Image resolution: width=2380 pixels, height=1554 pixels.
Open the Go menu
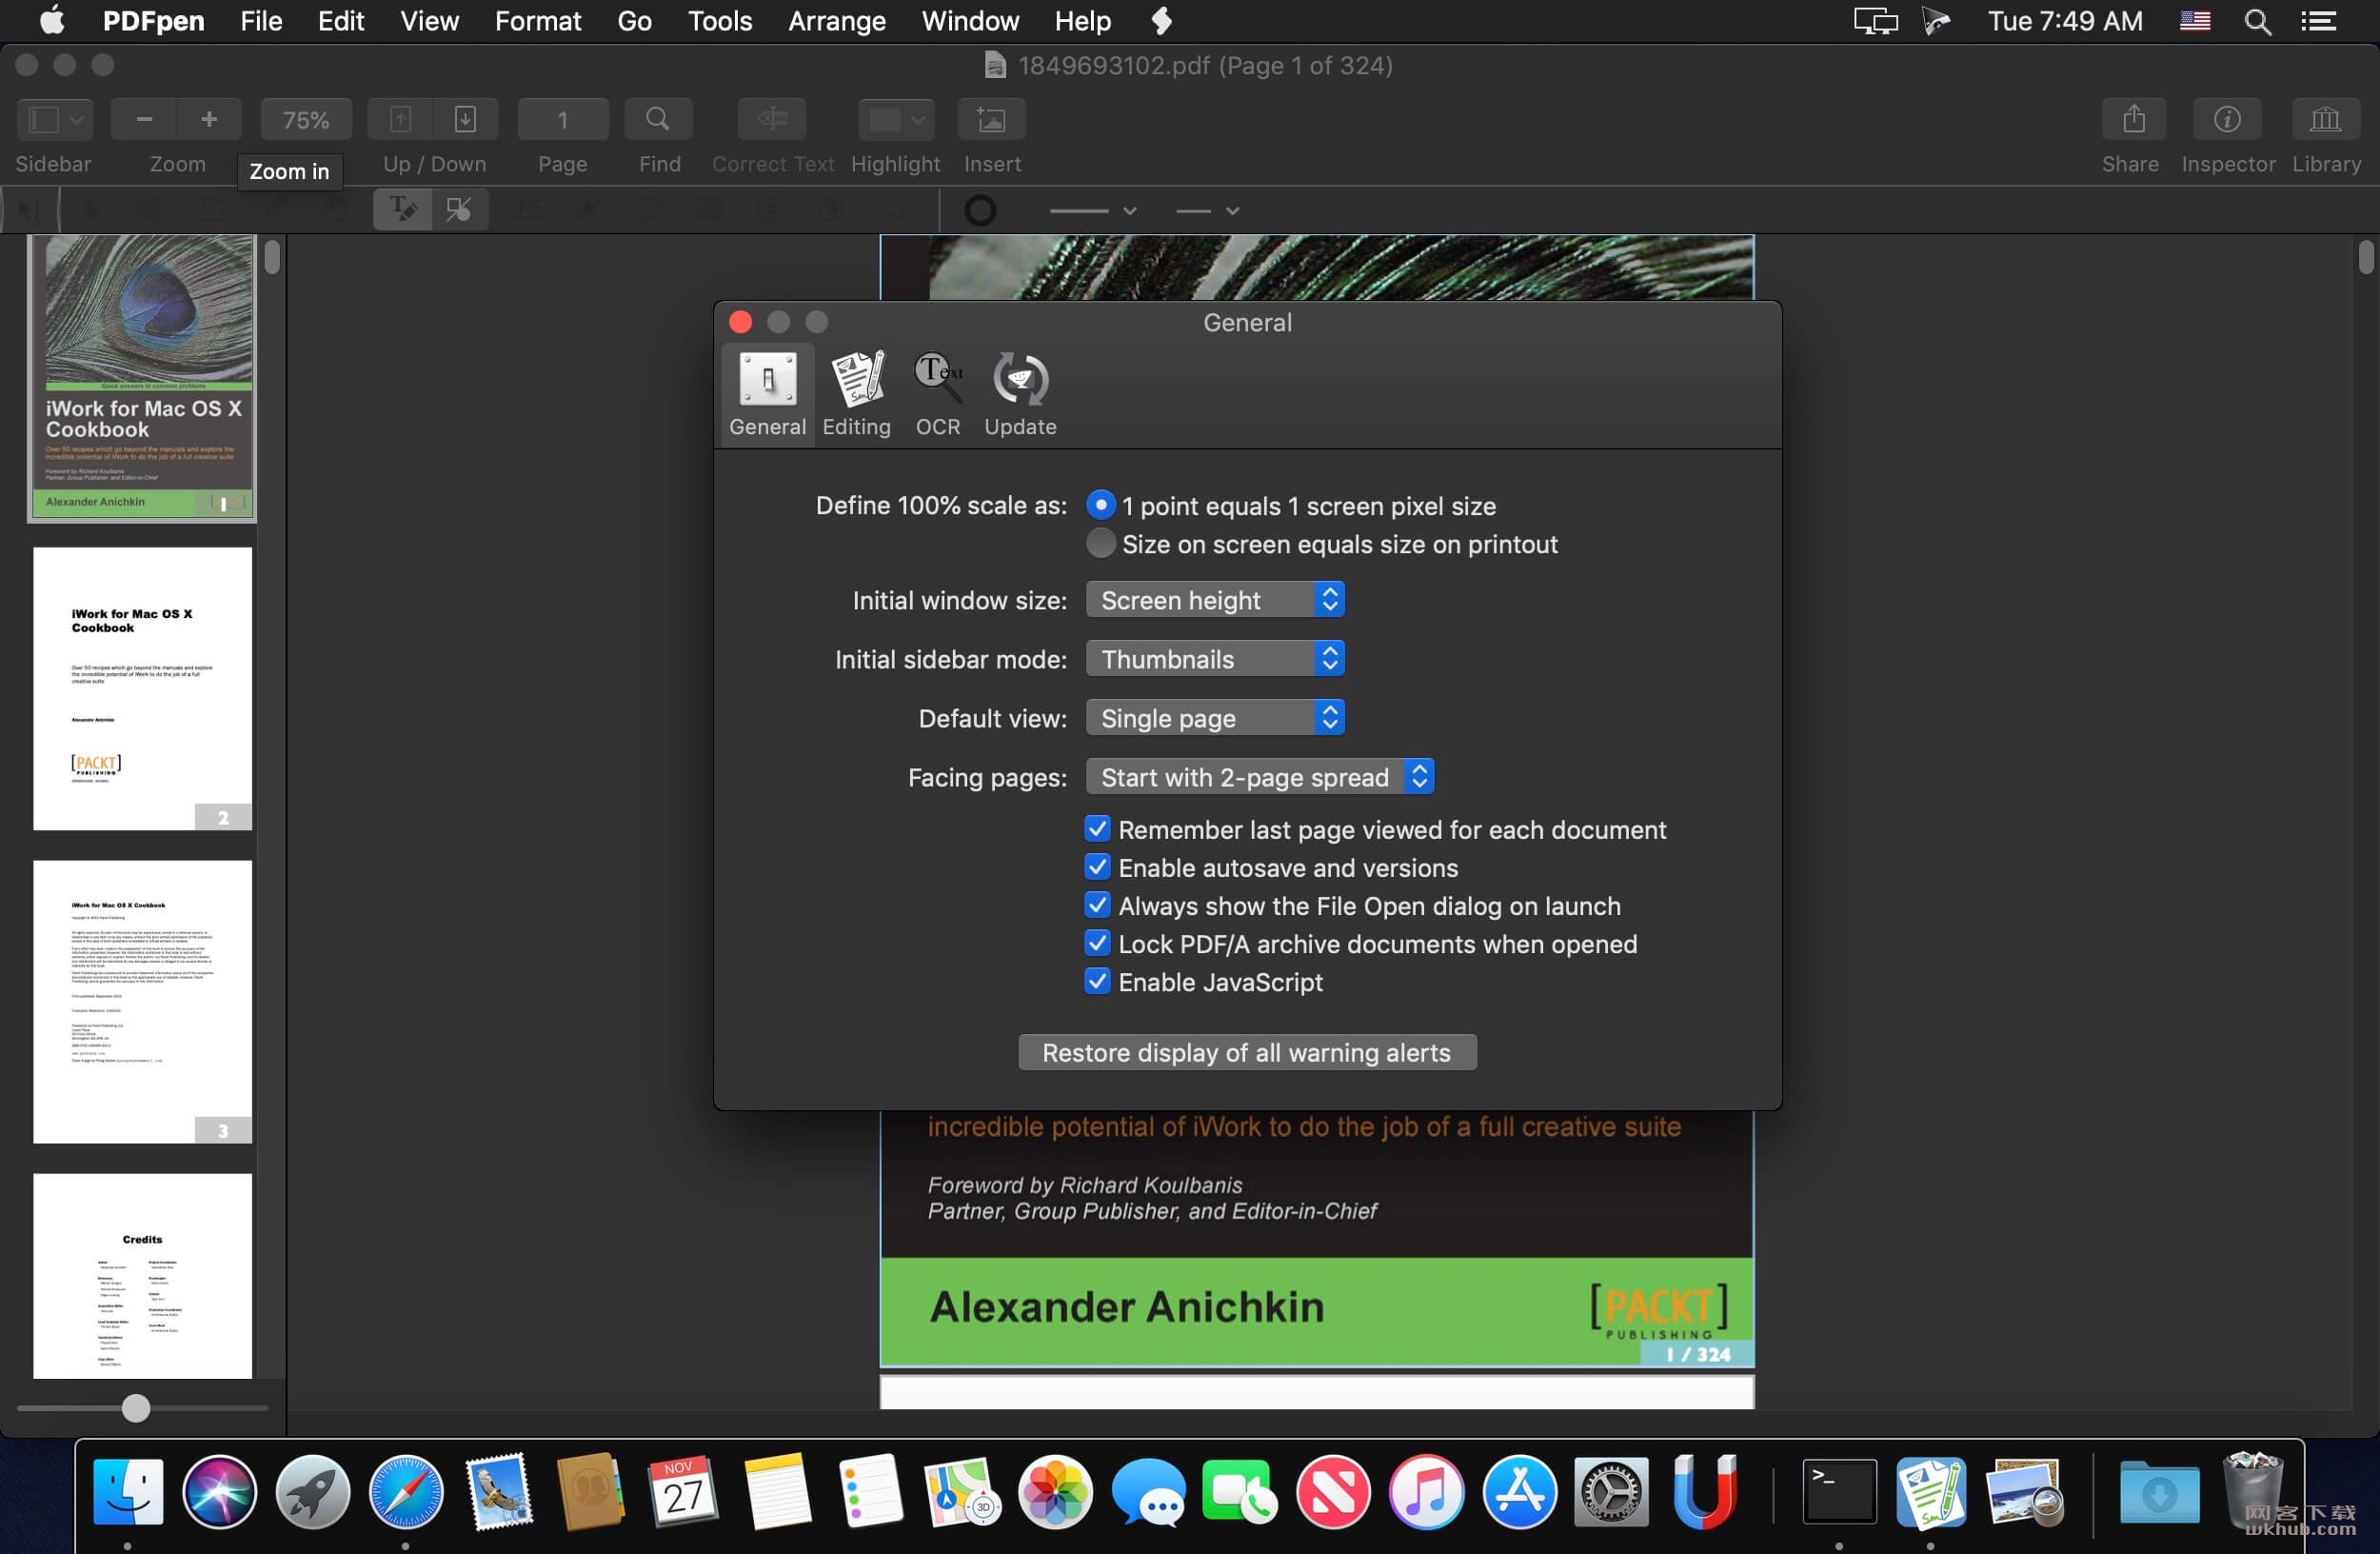coord(634,21)
